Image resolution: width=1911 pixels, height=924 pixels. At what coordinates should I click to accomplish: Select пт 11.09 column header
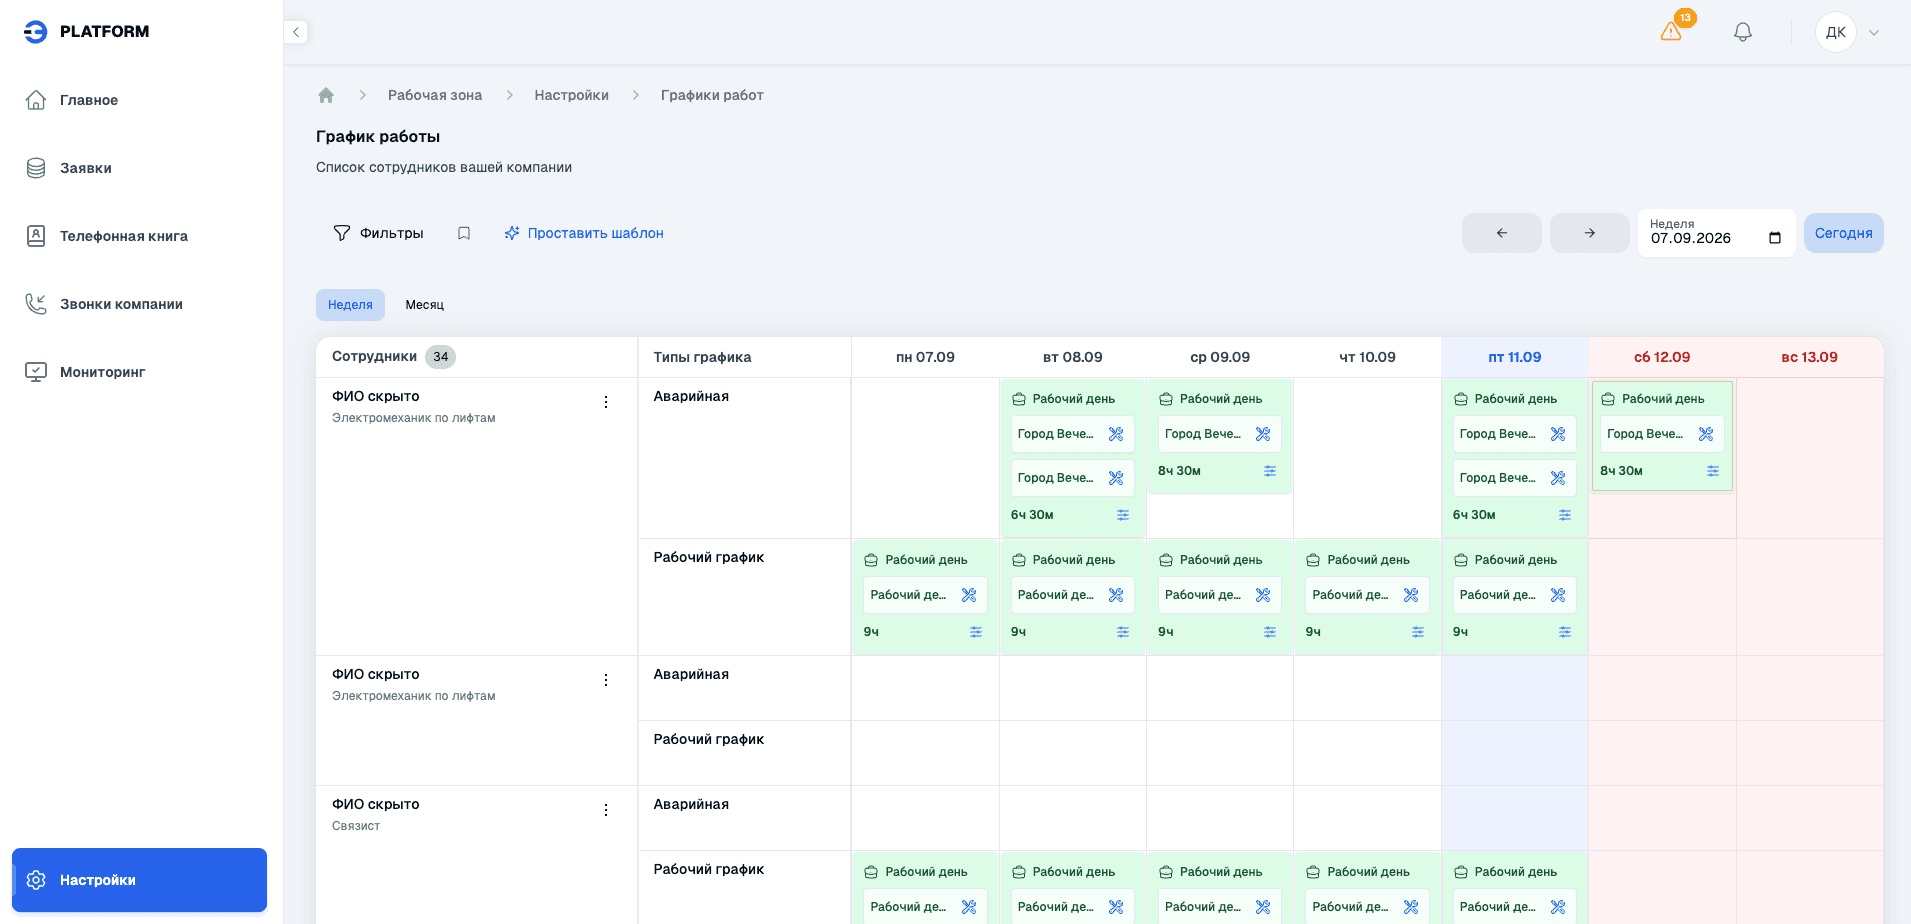tap(1515, 357)
